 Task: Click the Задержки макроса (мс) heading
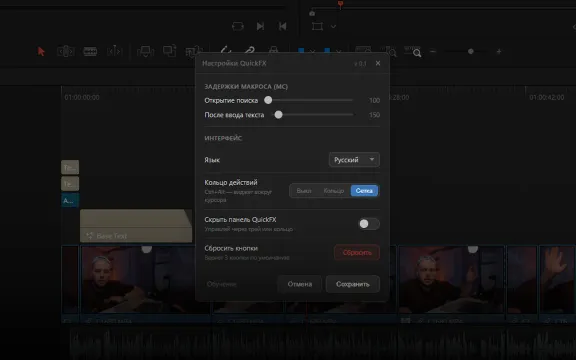point(246,87)
